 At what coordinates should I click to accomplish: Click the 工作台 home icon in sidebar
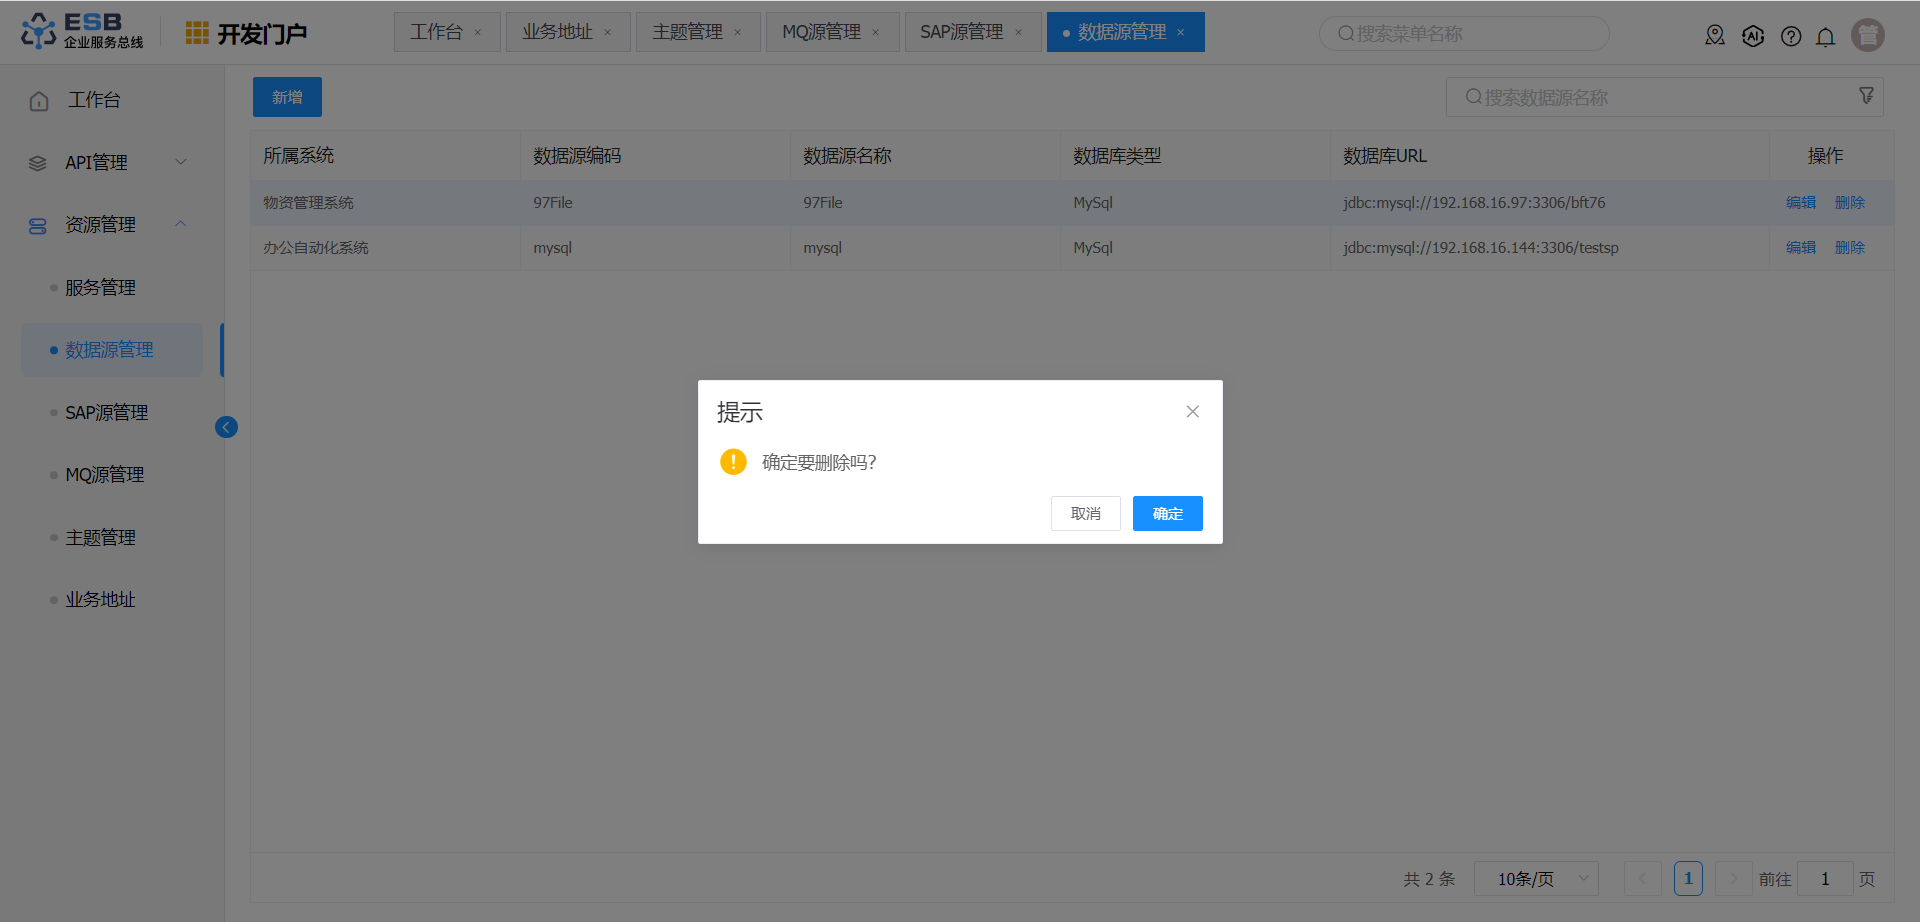pos(39,101)
